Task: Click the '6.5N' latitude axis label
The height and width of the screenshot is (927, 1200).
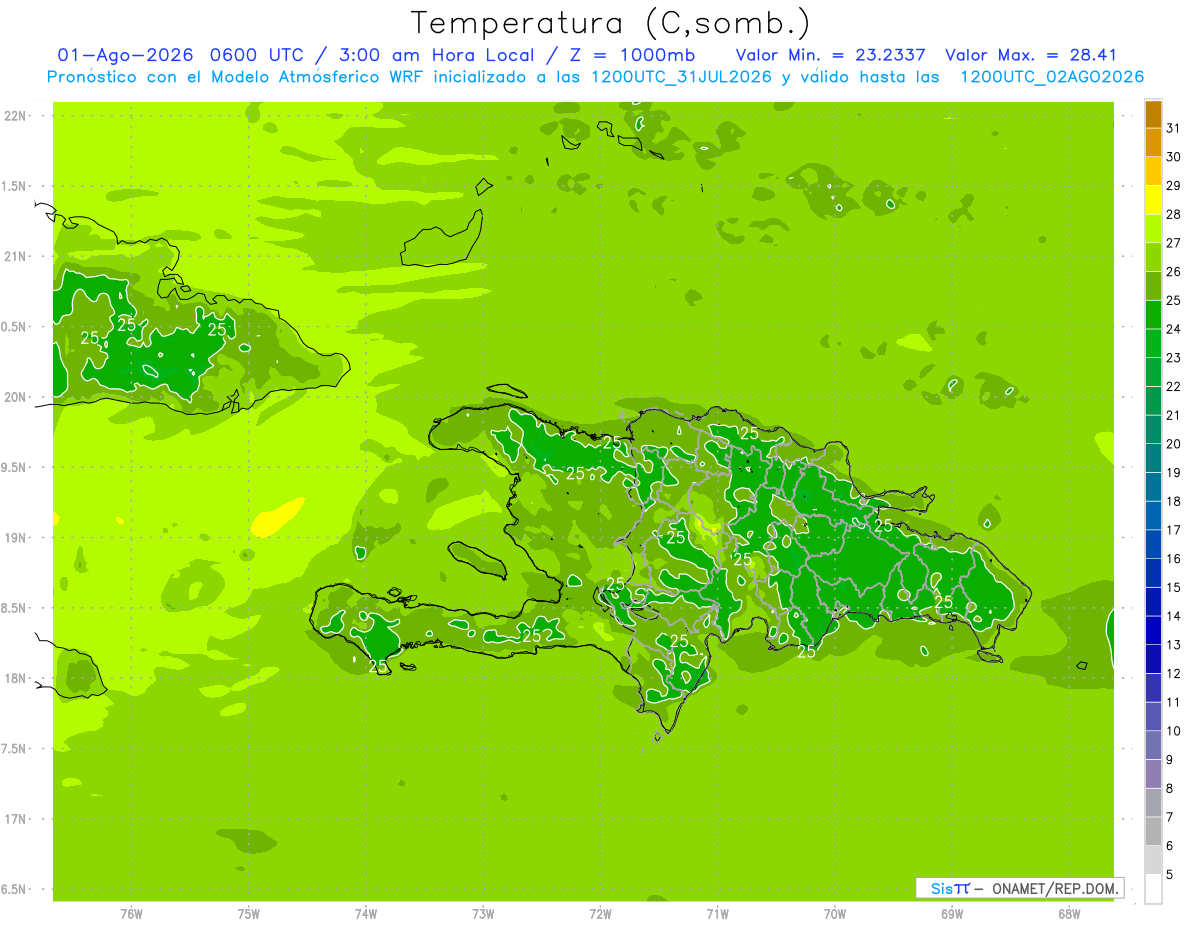Action: click(x=14, y=889)
